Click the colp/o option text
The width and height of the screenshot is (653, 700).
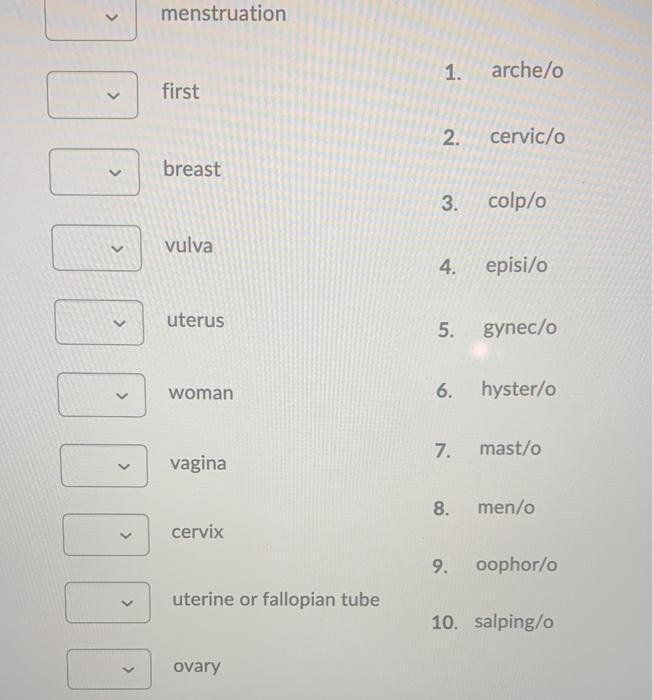(517, 201)
